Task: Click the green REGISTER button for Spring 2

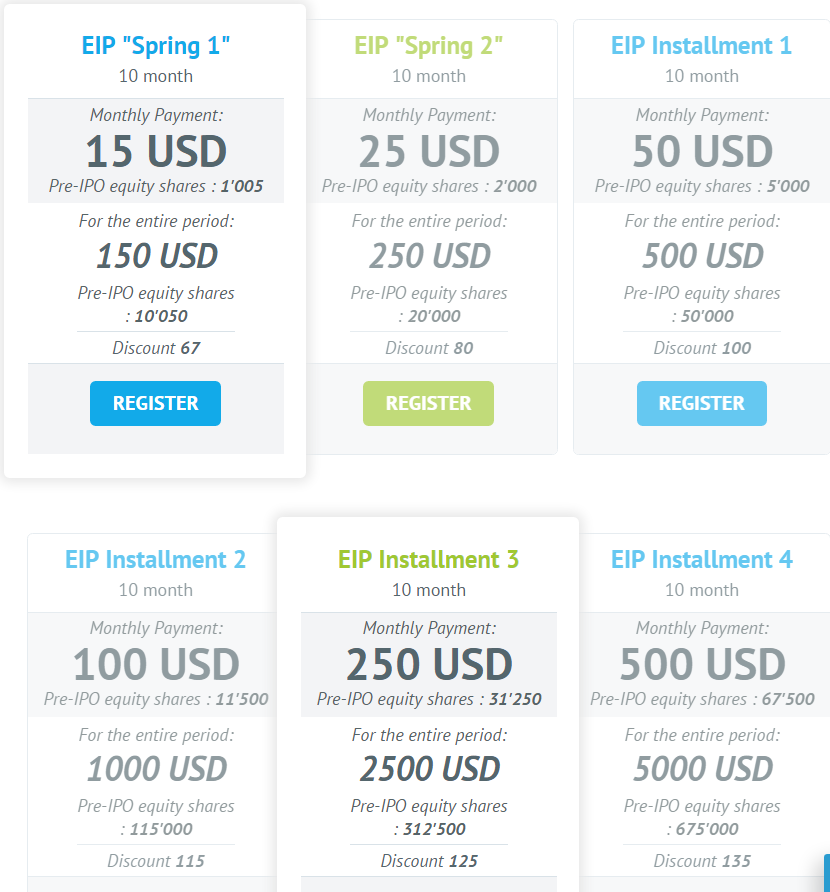Action: tap(428, 403)
